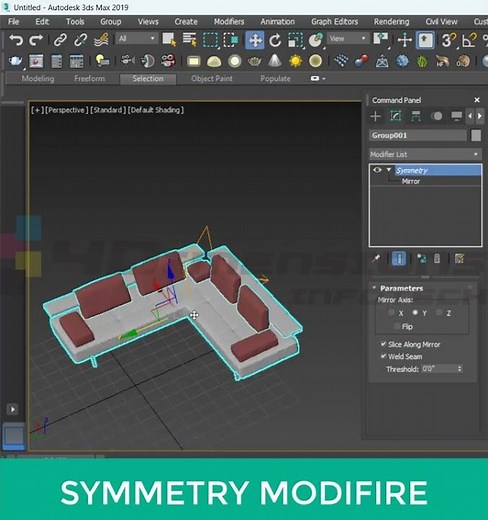This screenshot has width=488, height=520.
Task: Collapse the Parameters rollout
Action: coord(374,288)
